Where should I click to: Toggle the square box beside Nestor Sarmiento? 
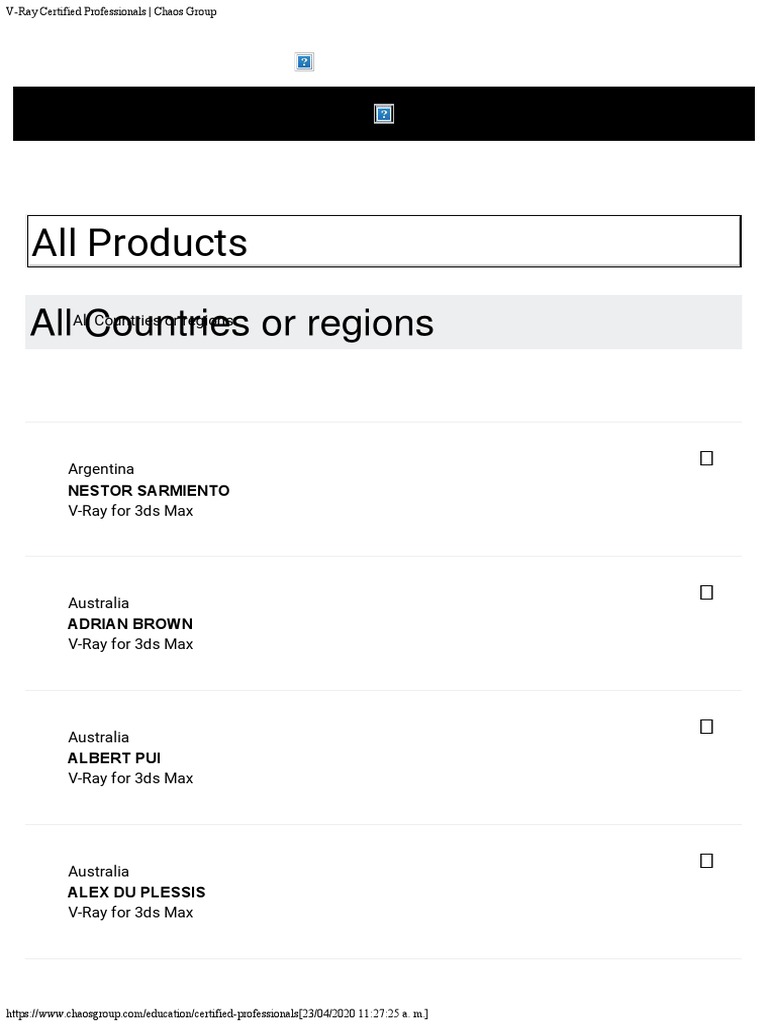pos(706,458)
